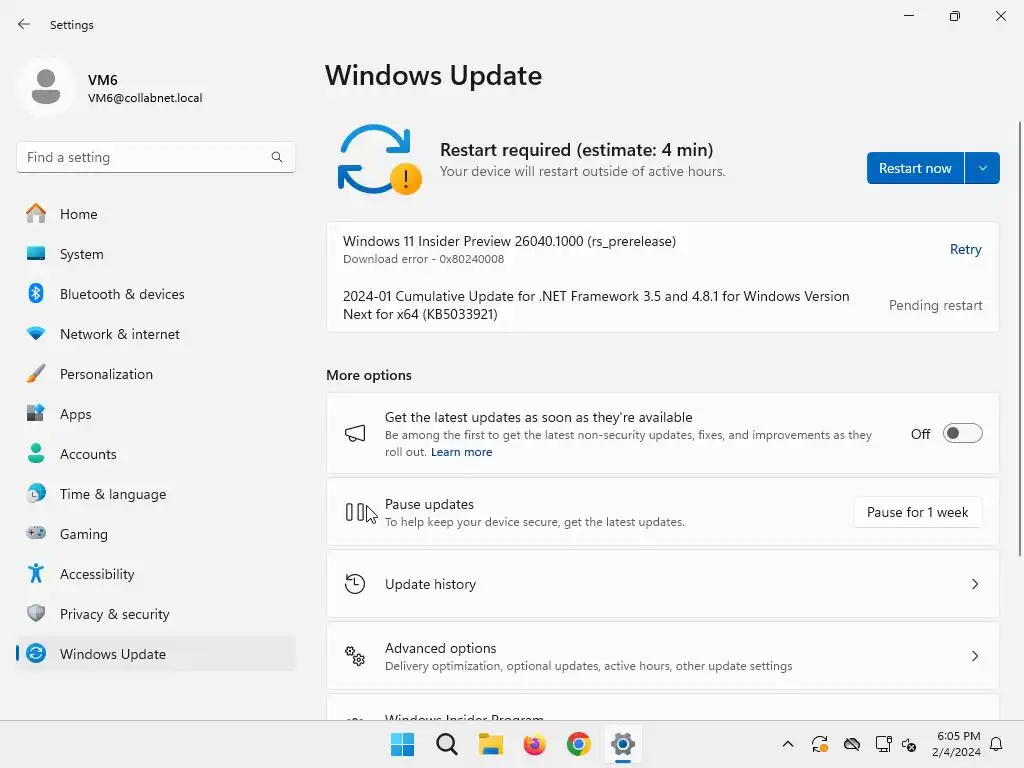The width and height of the screenshot is (1024, 768).
Task: Click the Network wifi icon in sidebar
Action: click(x=36, y=334)
